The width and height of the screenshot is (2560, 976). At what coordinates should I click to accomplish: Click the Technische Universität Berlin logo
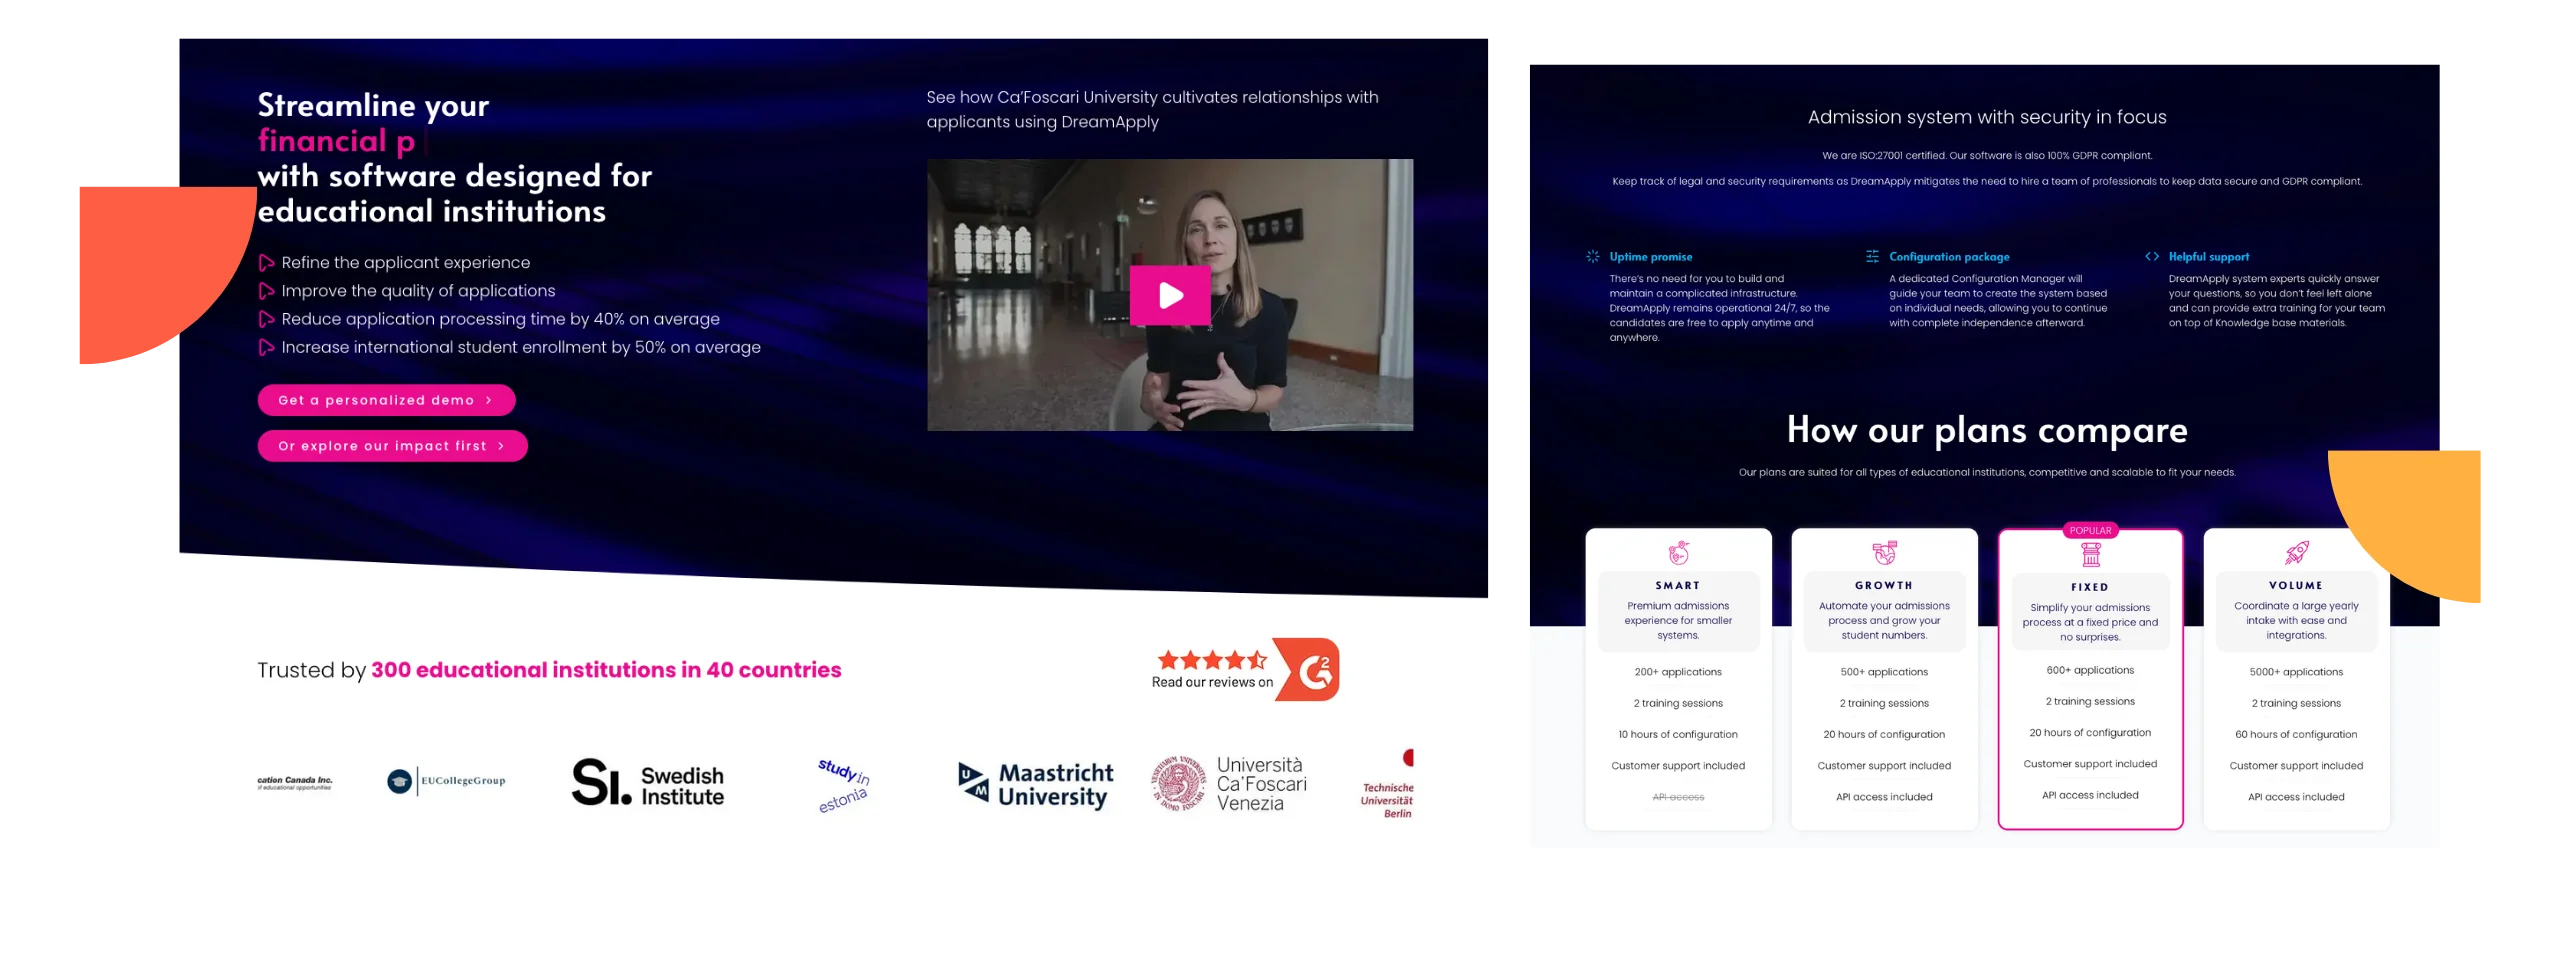pyautogui.click(x=1388, y=785)
